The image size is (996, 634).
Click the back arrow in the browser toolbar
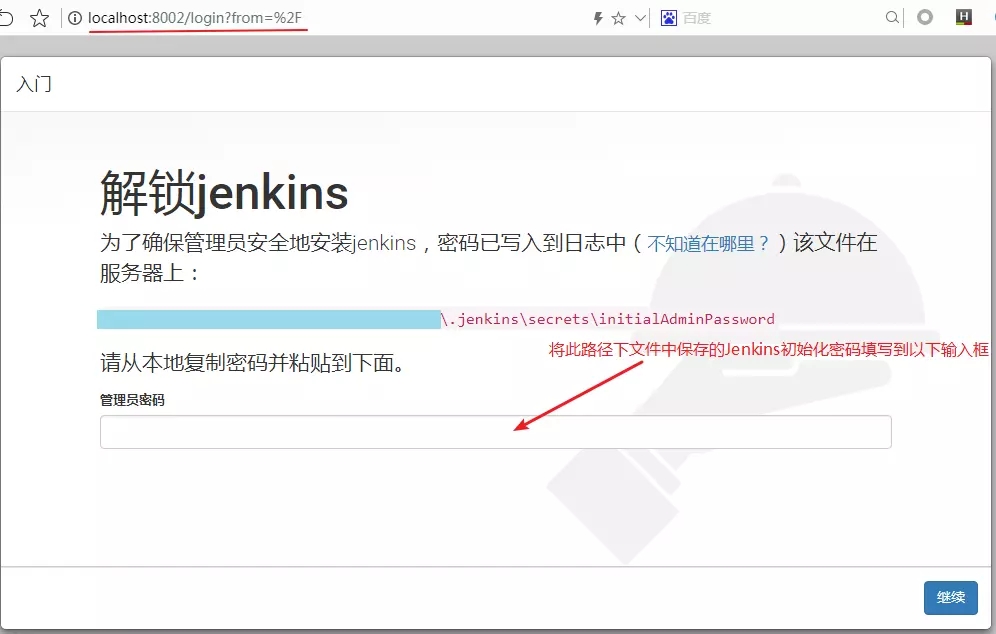pyautogui.click(x=8, y=17)
